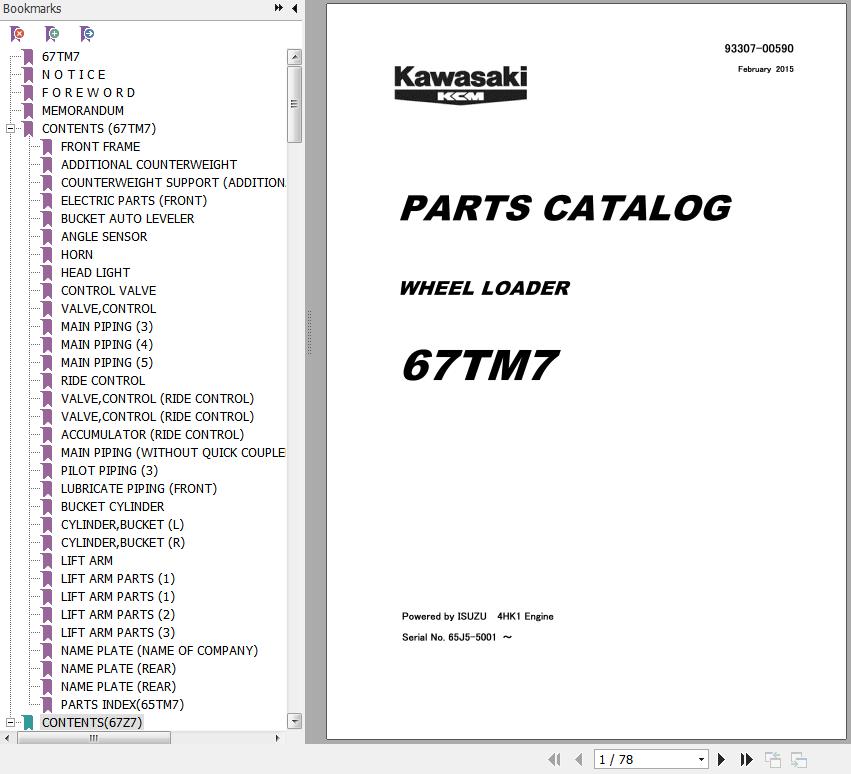The width and height of the screenshot is (851, 774).
Task: Open the ELECTRIC PARTS (FRONT) bookmark
Action: point(134,200)
